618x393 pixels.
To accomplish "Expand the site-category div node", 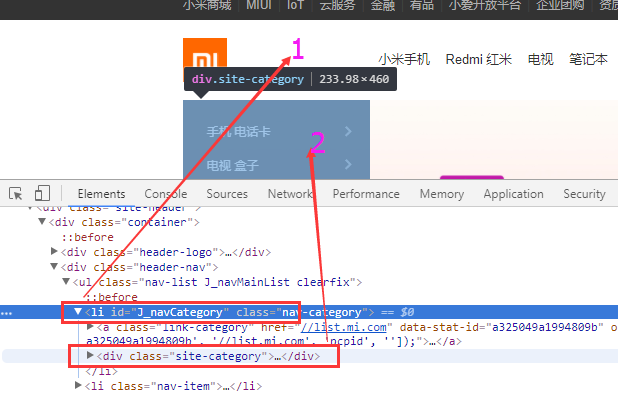I will [x=90, y=356].
